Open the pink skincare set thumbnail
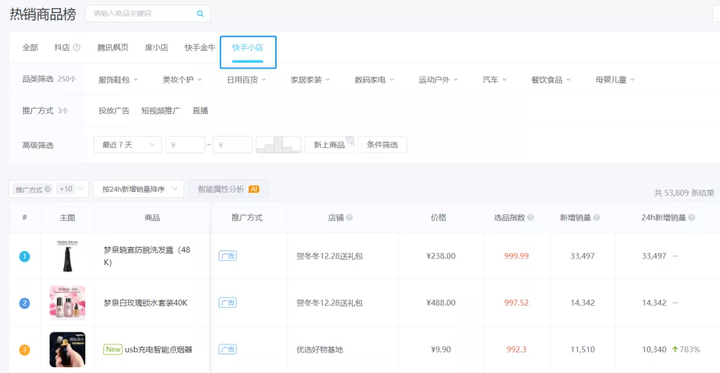The height and width of the screenshot is (373, 720). 68,303
